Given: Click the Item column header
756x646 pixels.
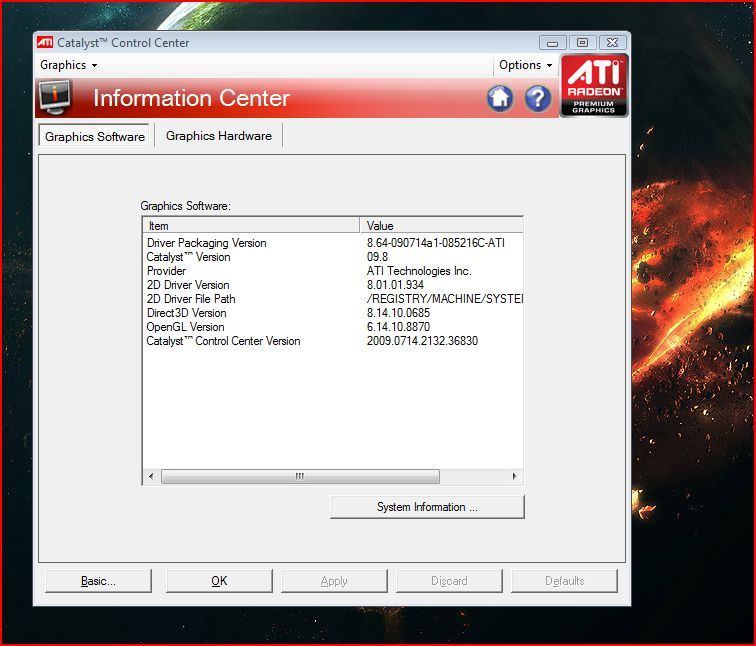Looking at the screenshot, I should point(251,226).
